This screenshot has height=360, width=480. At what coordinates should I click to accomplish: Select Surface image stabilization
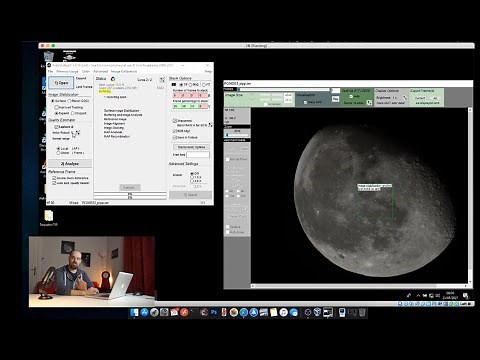[x=59, y=101]
